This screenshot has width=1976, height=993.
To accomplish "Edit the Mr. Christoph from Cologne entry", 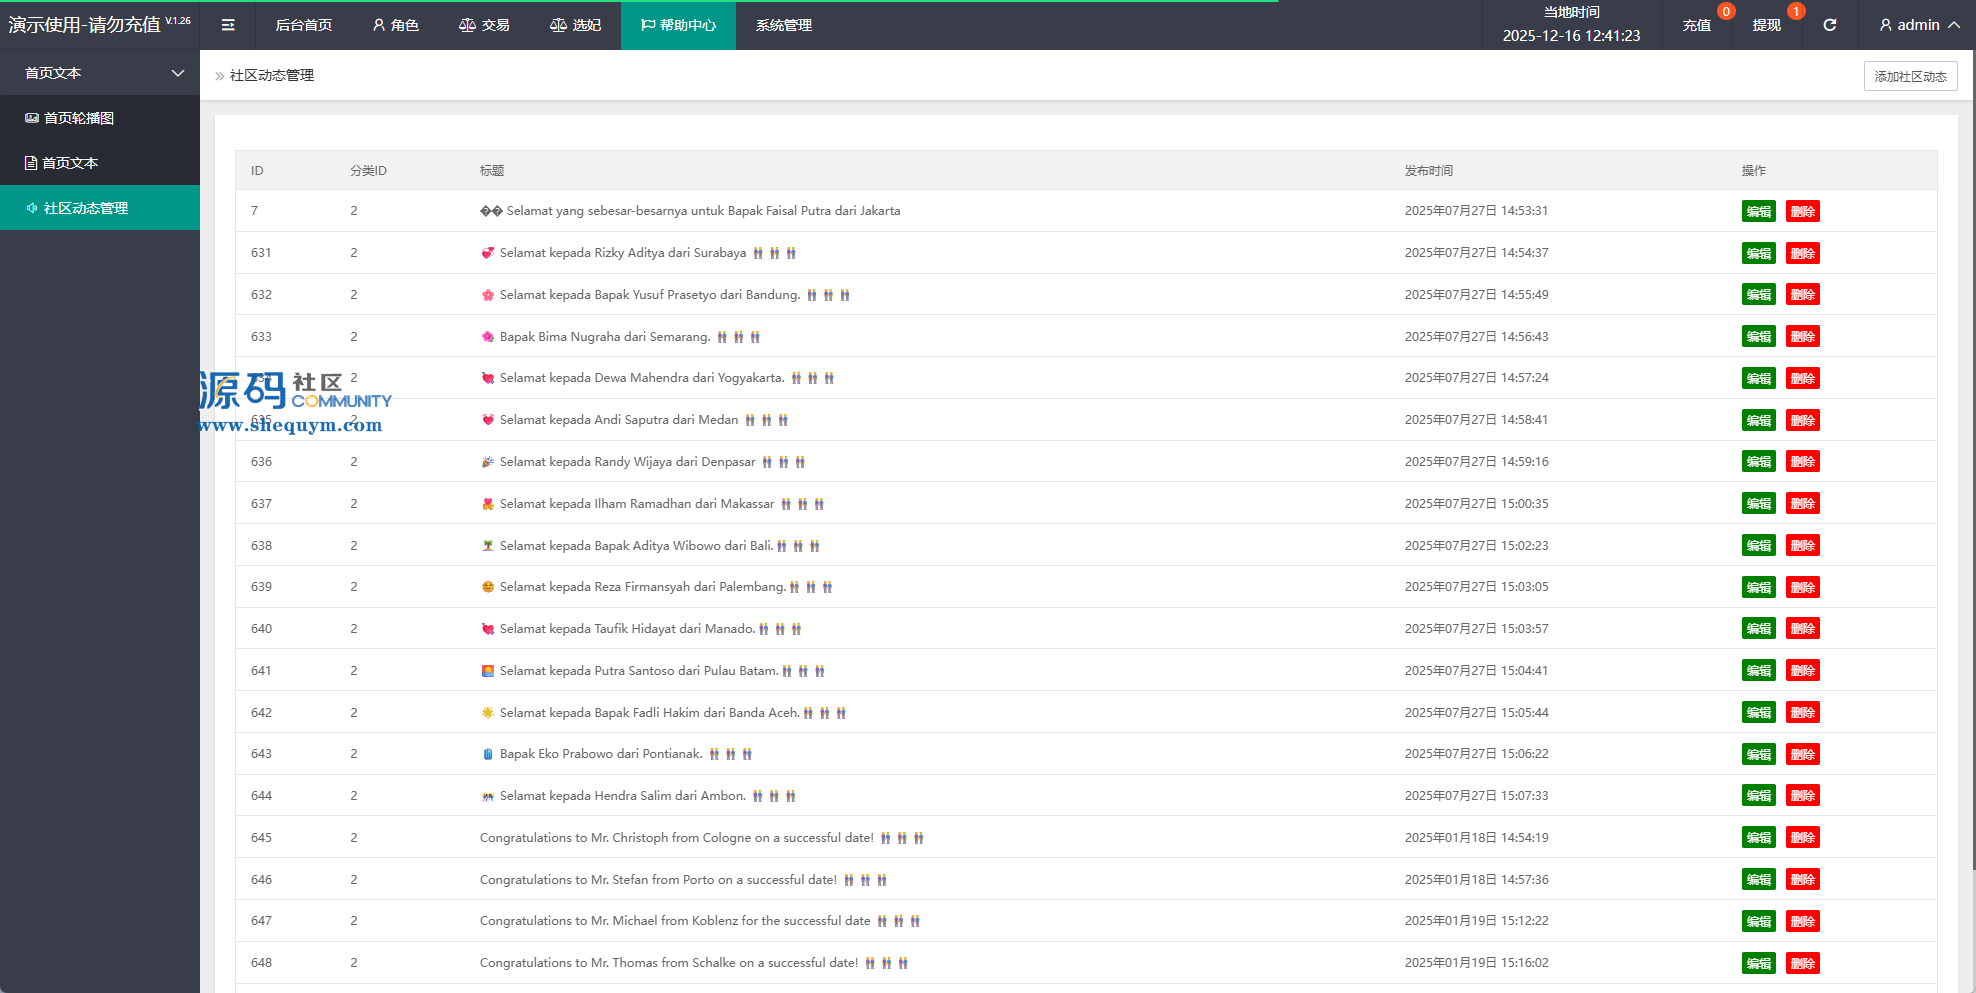I will (1758, 838).
